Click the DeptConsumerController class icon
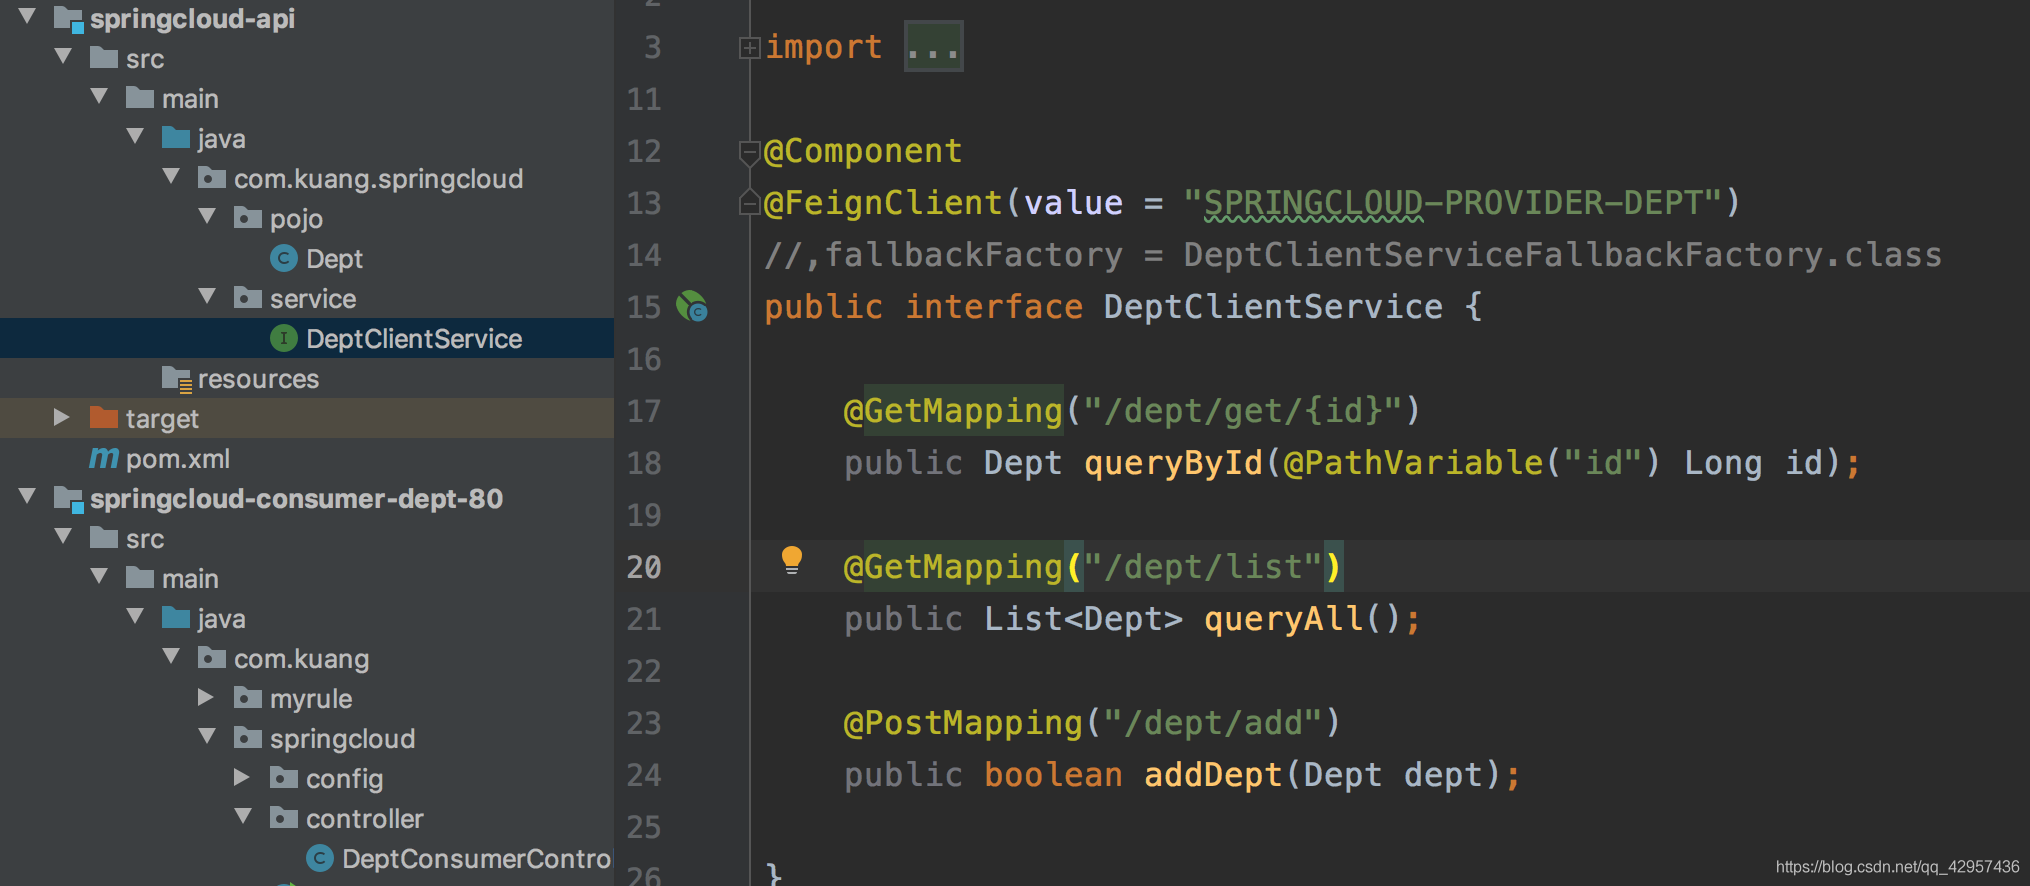 [x=320, y=858]
